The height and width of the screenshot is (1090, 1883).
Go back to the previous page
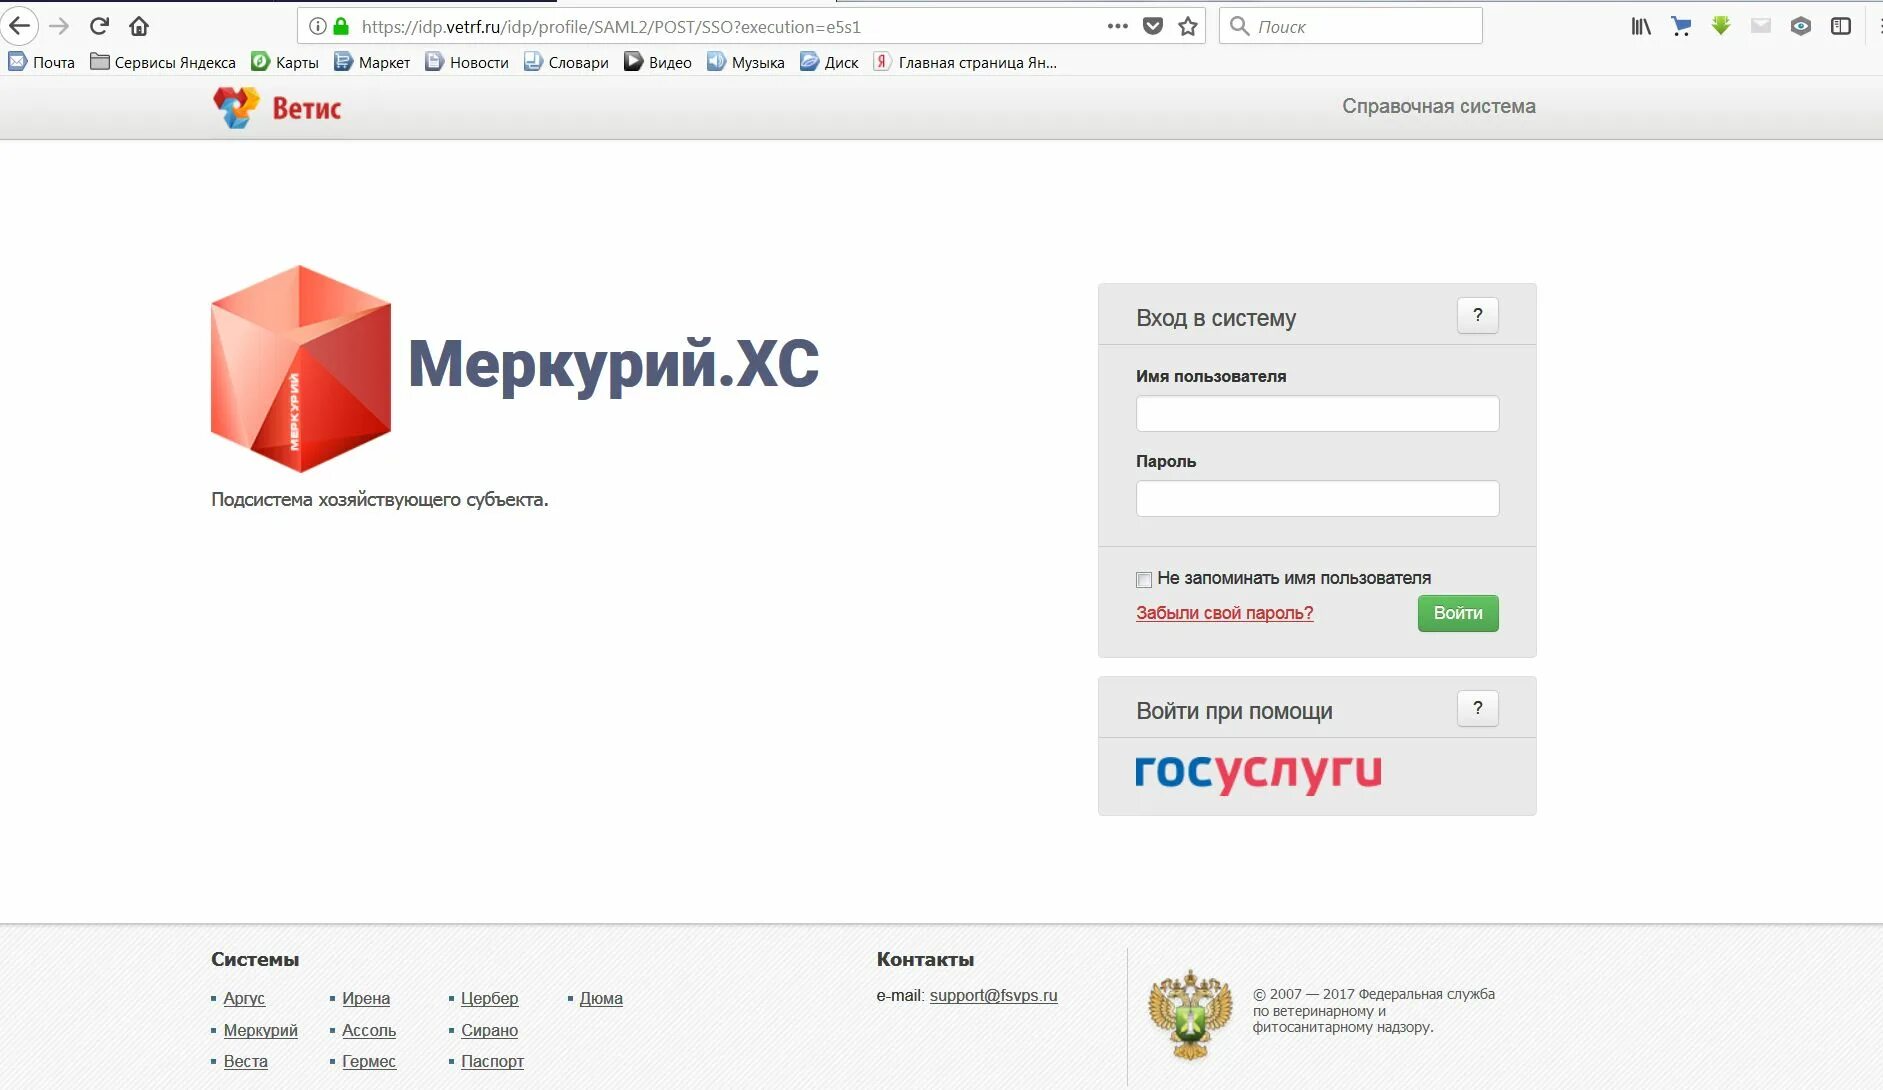[x=19, y=26]
